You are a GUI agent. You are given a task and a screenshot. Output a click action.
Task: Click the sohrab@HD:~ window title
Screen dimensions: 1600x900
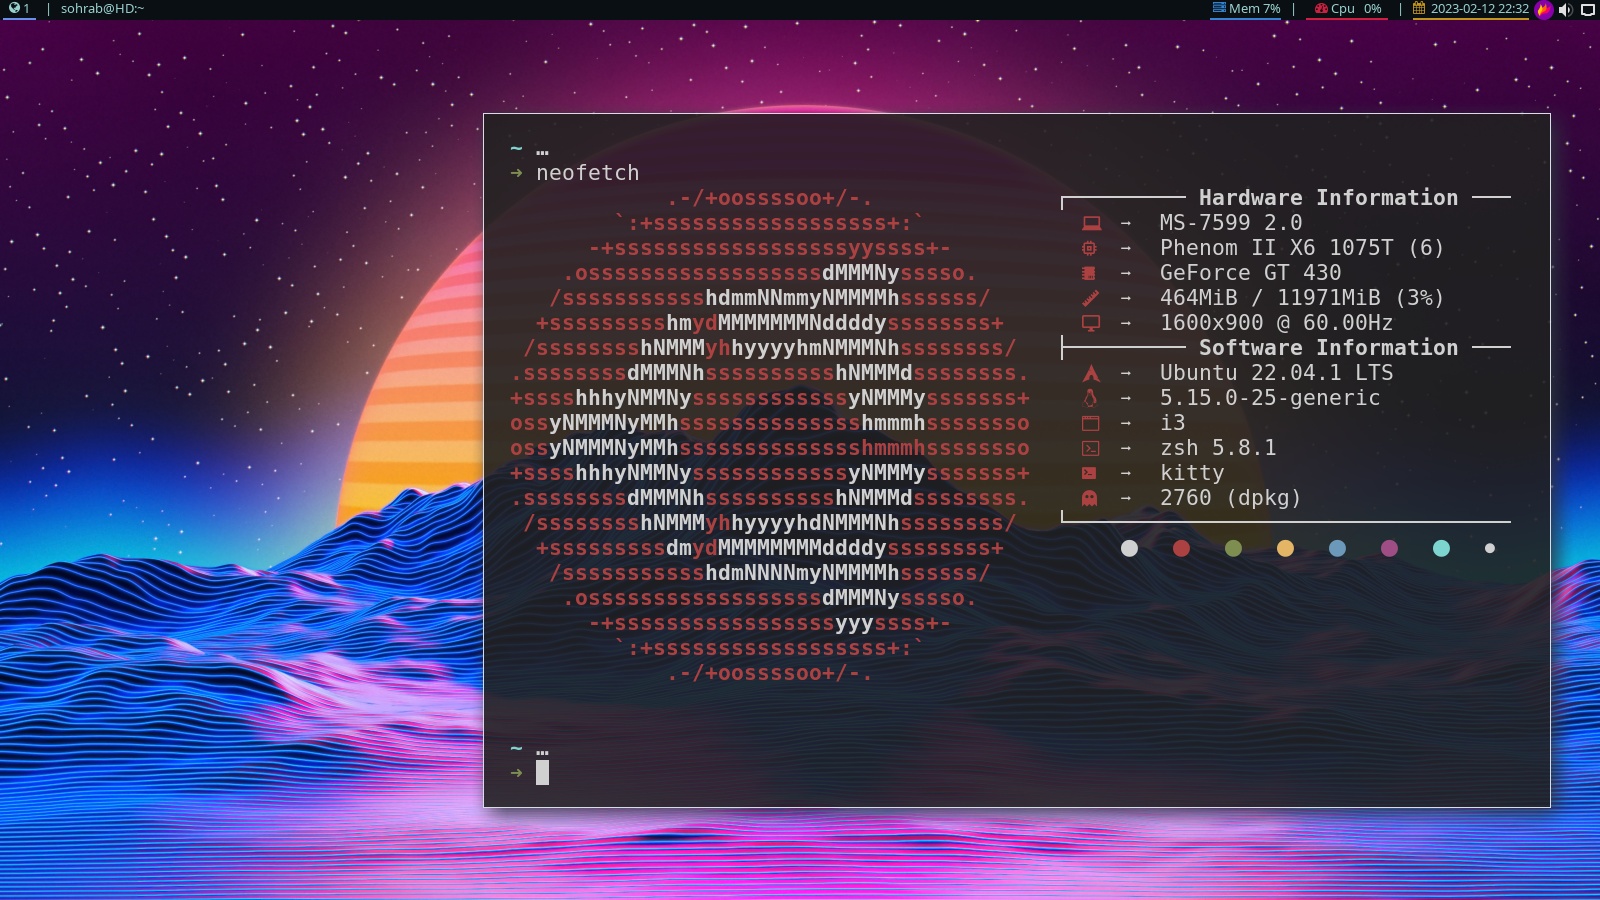102,9
